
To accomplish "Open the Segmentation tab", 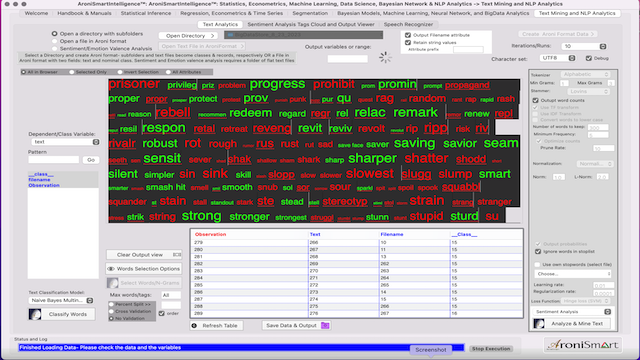I will pos(310,13).
